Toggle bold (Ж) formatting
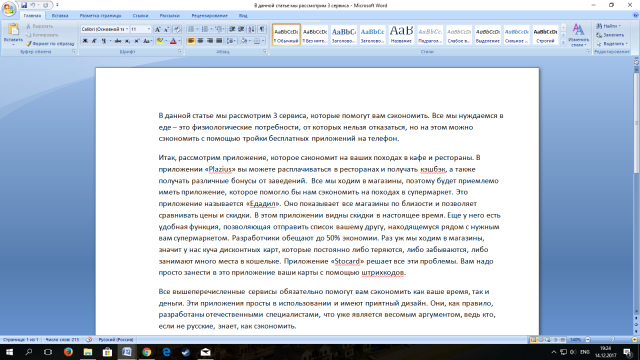 pos(85,41)
